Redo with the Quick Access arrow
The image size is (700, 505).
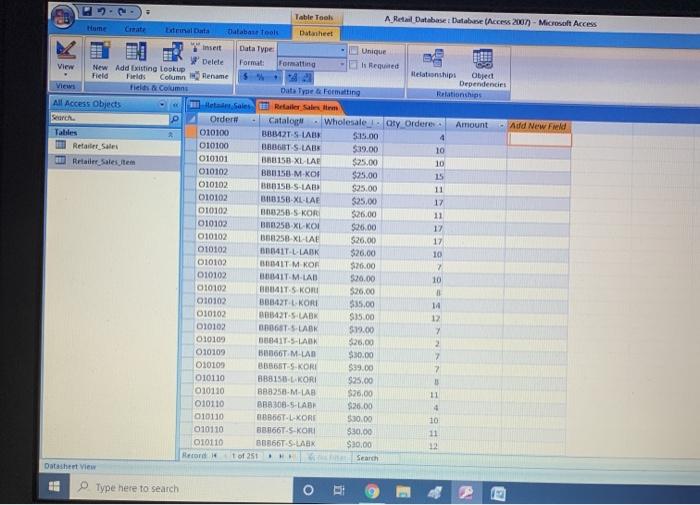(121, 12)
